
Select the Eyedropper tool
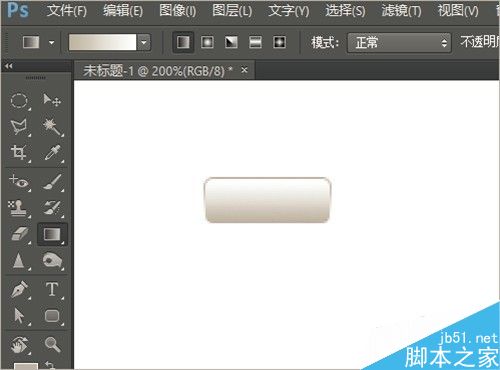(x=52, y=153)
